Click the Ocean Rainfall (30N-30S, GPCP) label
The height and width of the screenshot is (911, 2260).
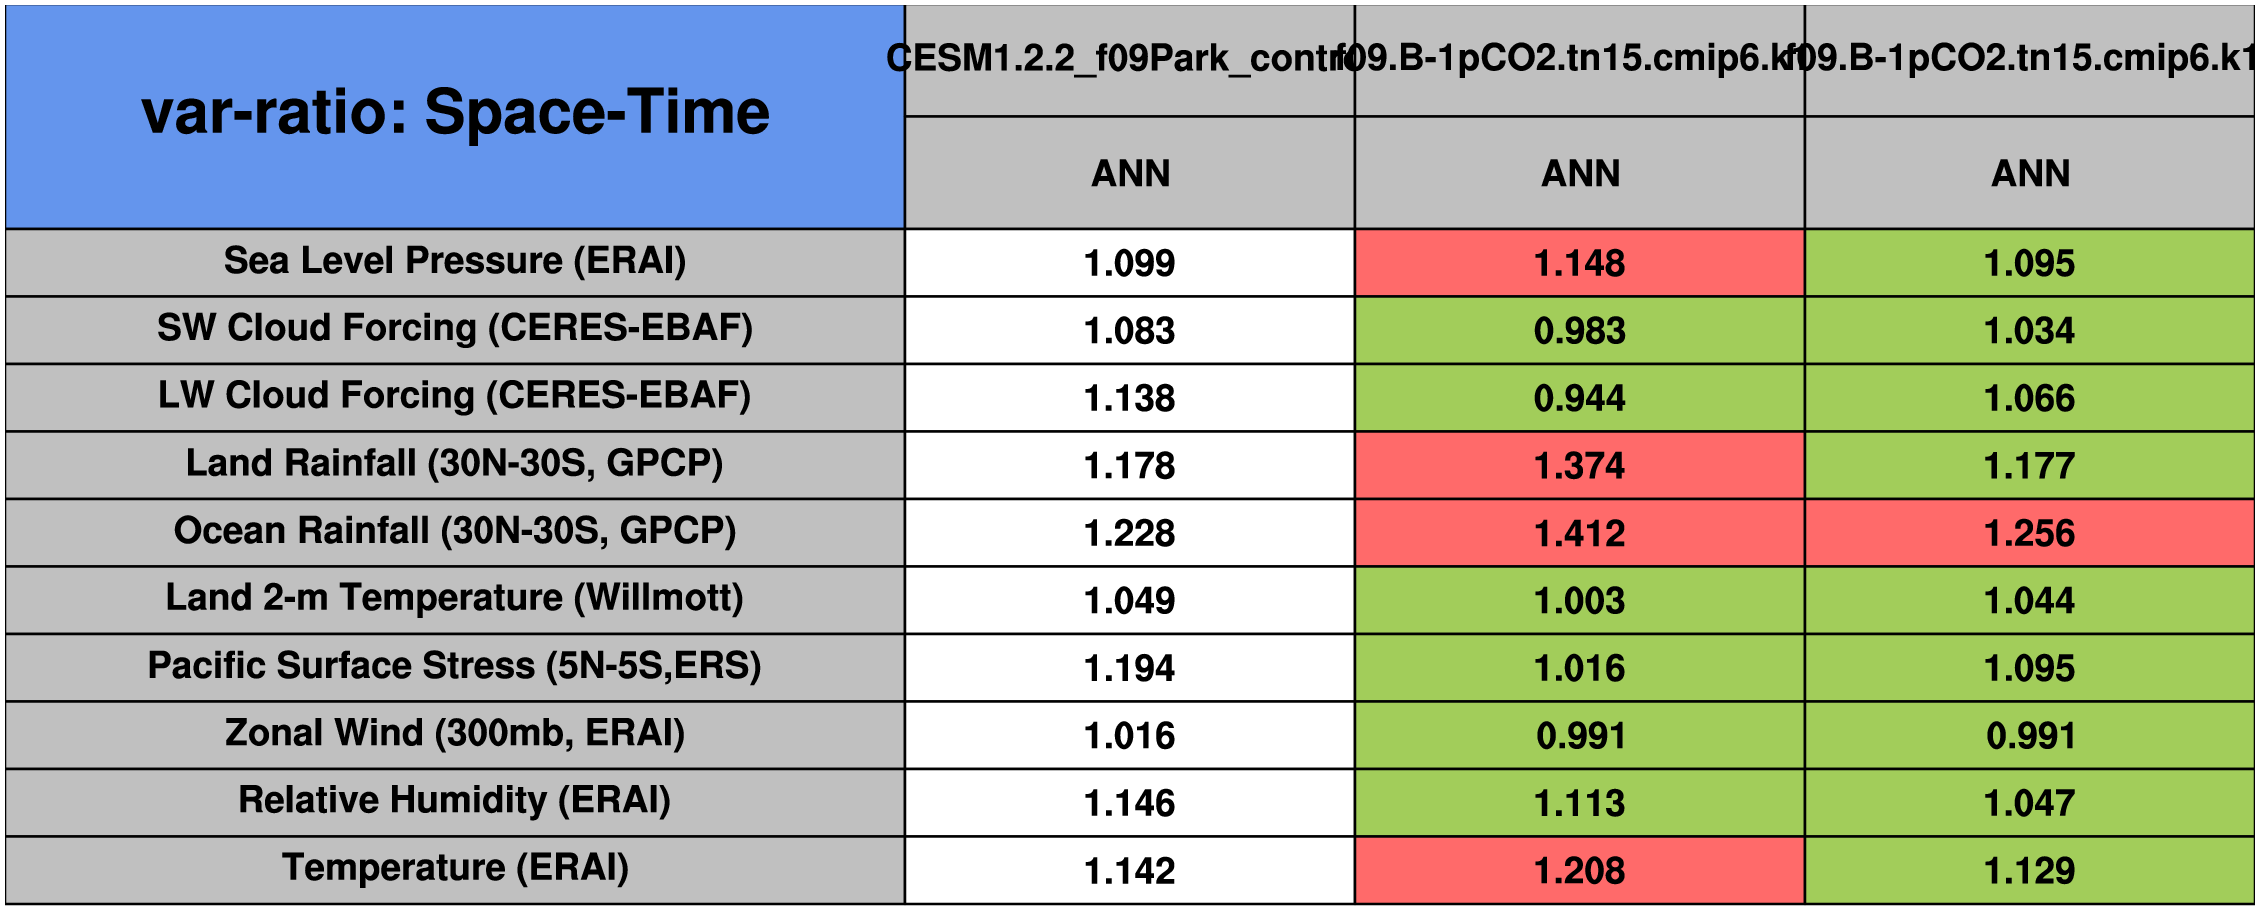[x=455, y=532]
